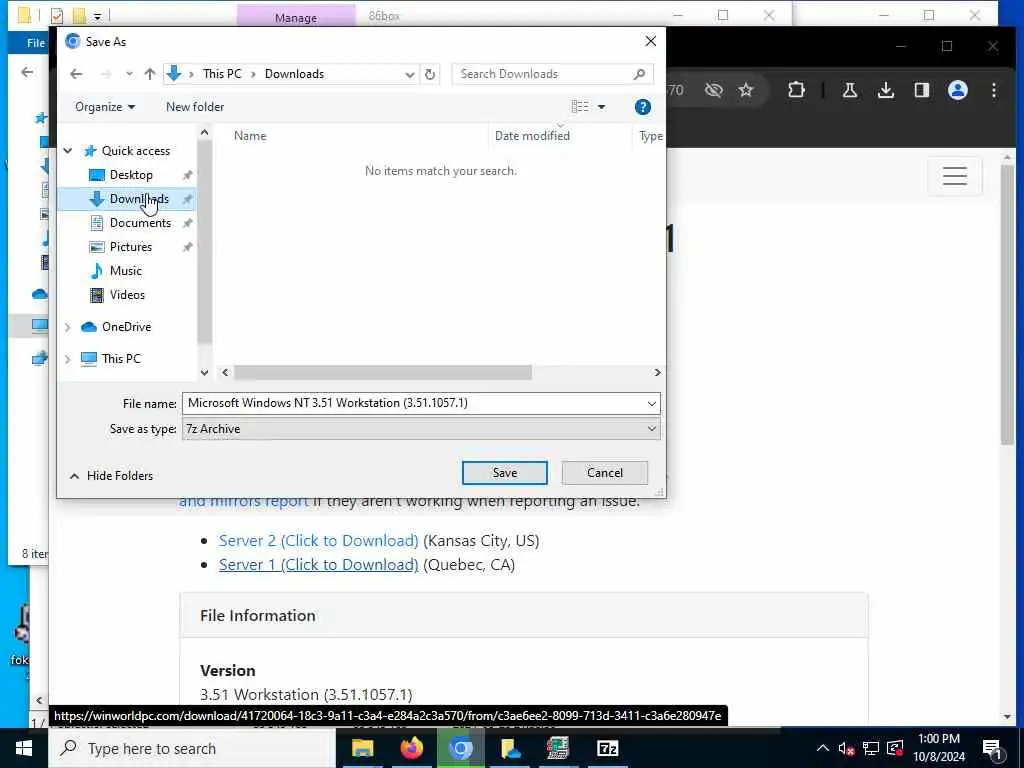Open Chrome Labs flask icon
The image size is (1024, 768).
click(850, 90)
